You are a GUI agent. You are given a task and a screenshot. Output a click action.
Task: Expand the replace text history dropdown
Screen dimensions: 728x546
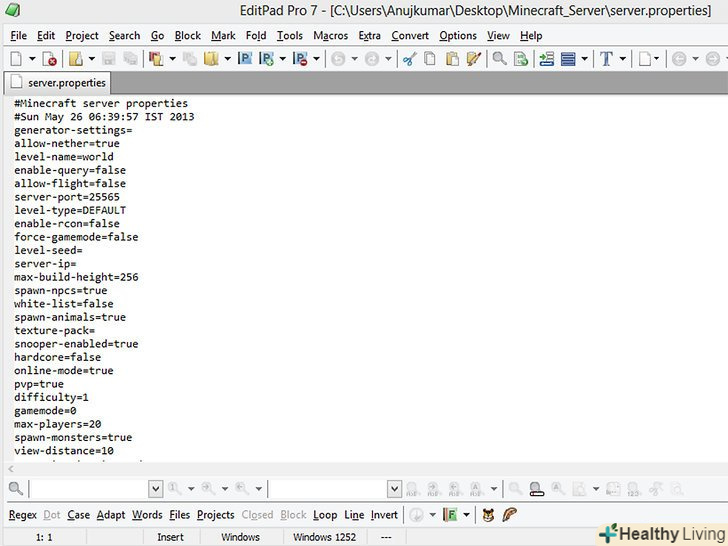point(395,489)
